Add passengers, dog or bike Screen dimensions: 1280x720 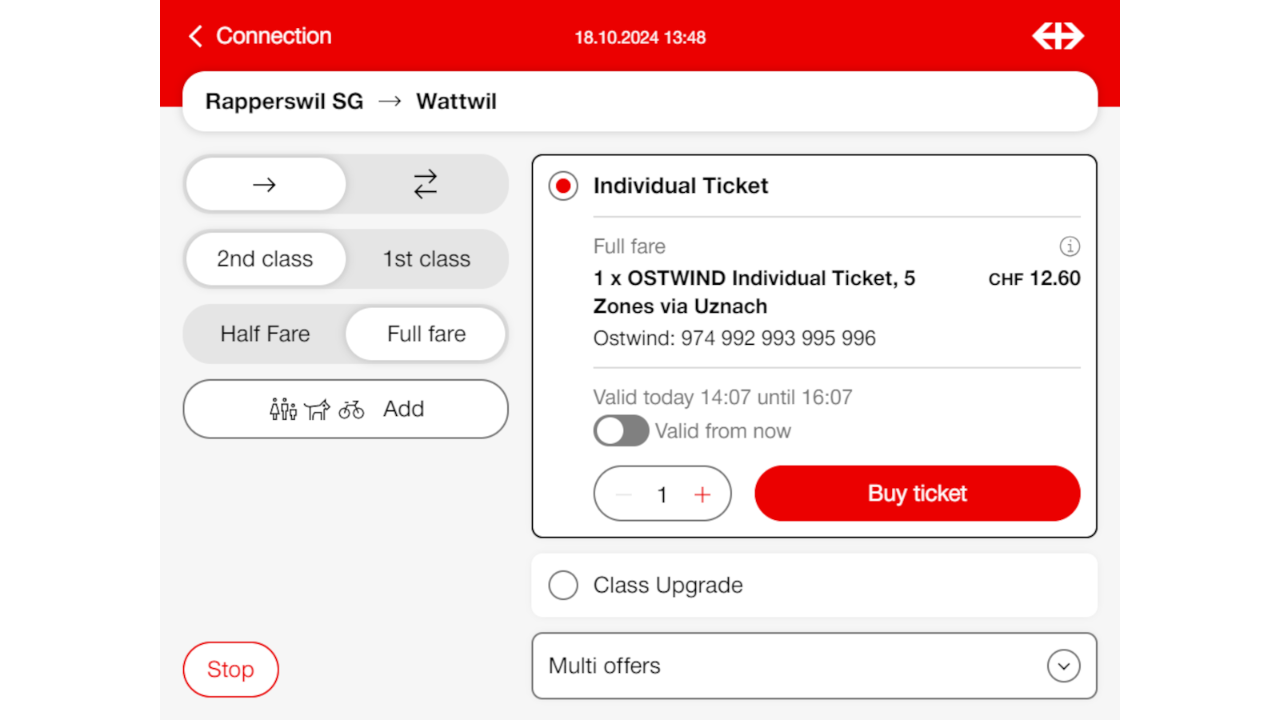point(346,409)
